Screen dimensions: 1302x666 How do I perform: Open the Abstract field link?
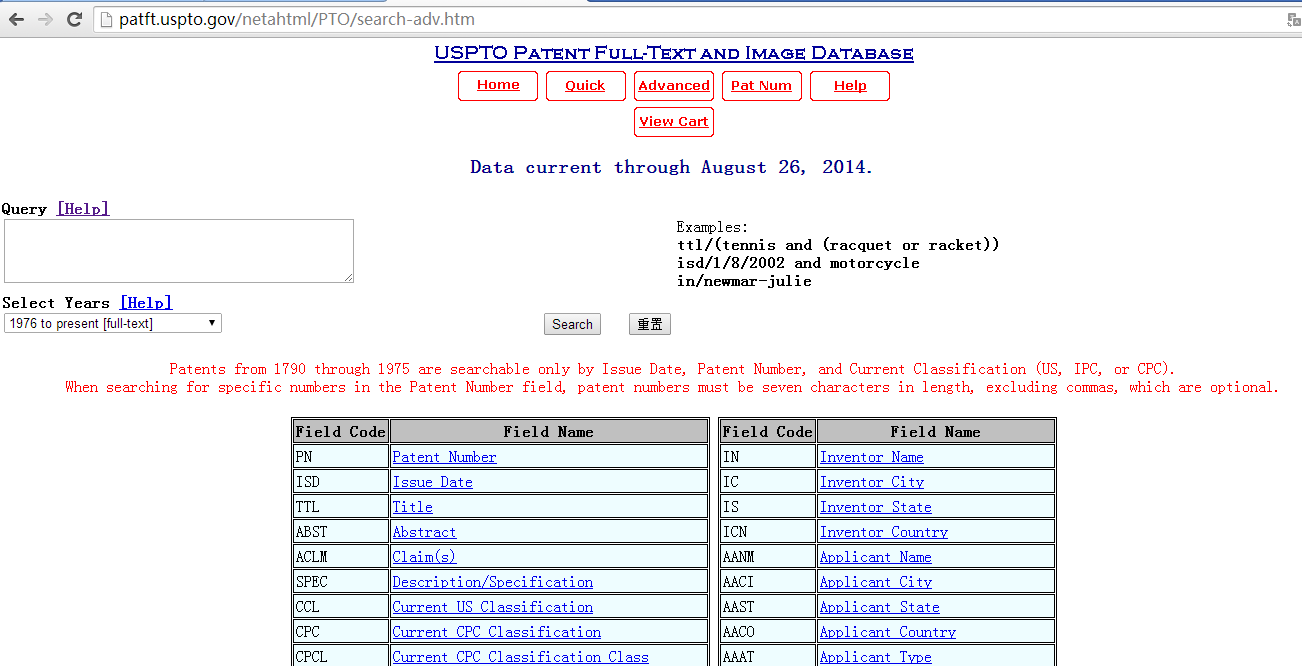(x=424, y=532)
